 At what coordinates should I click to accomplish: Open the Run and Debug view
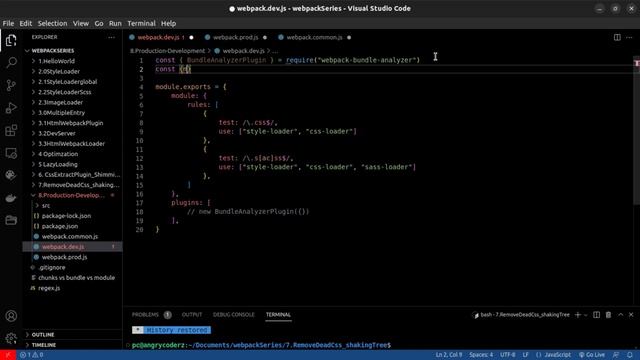click(x=11, y=108)
